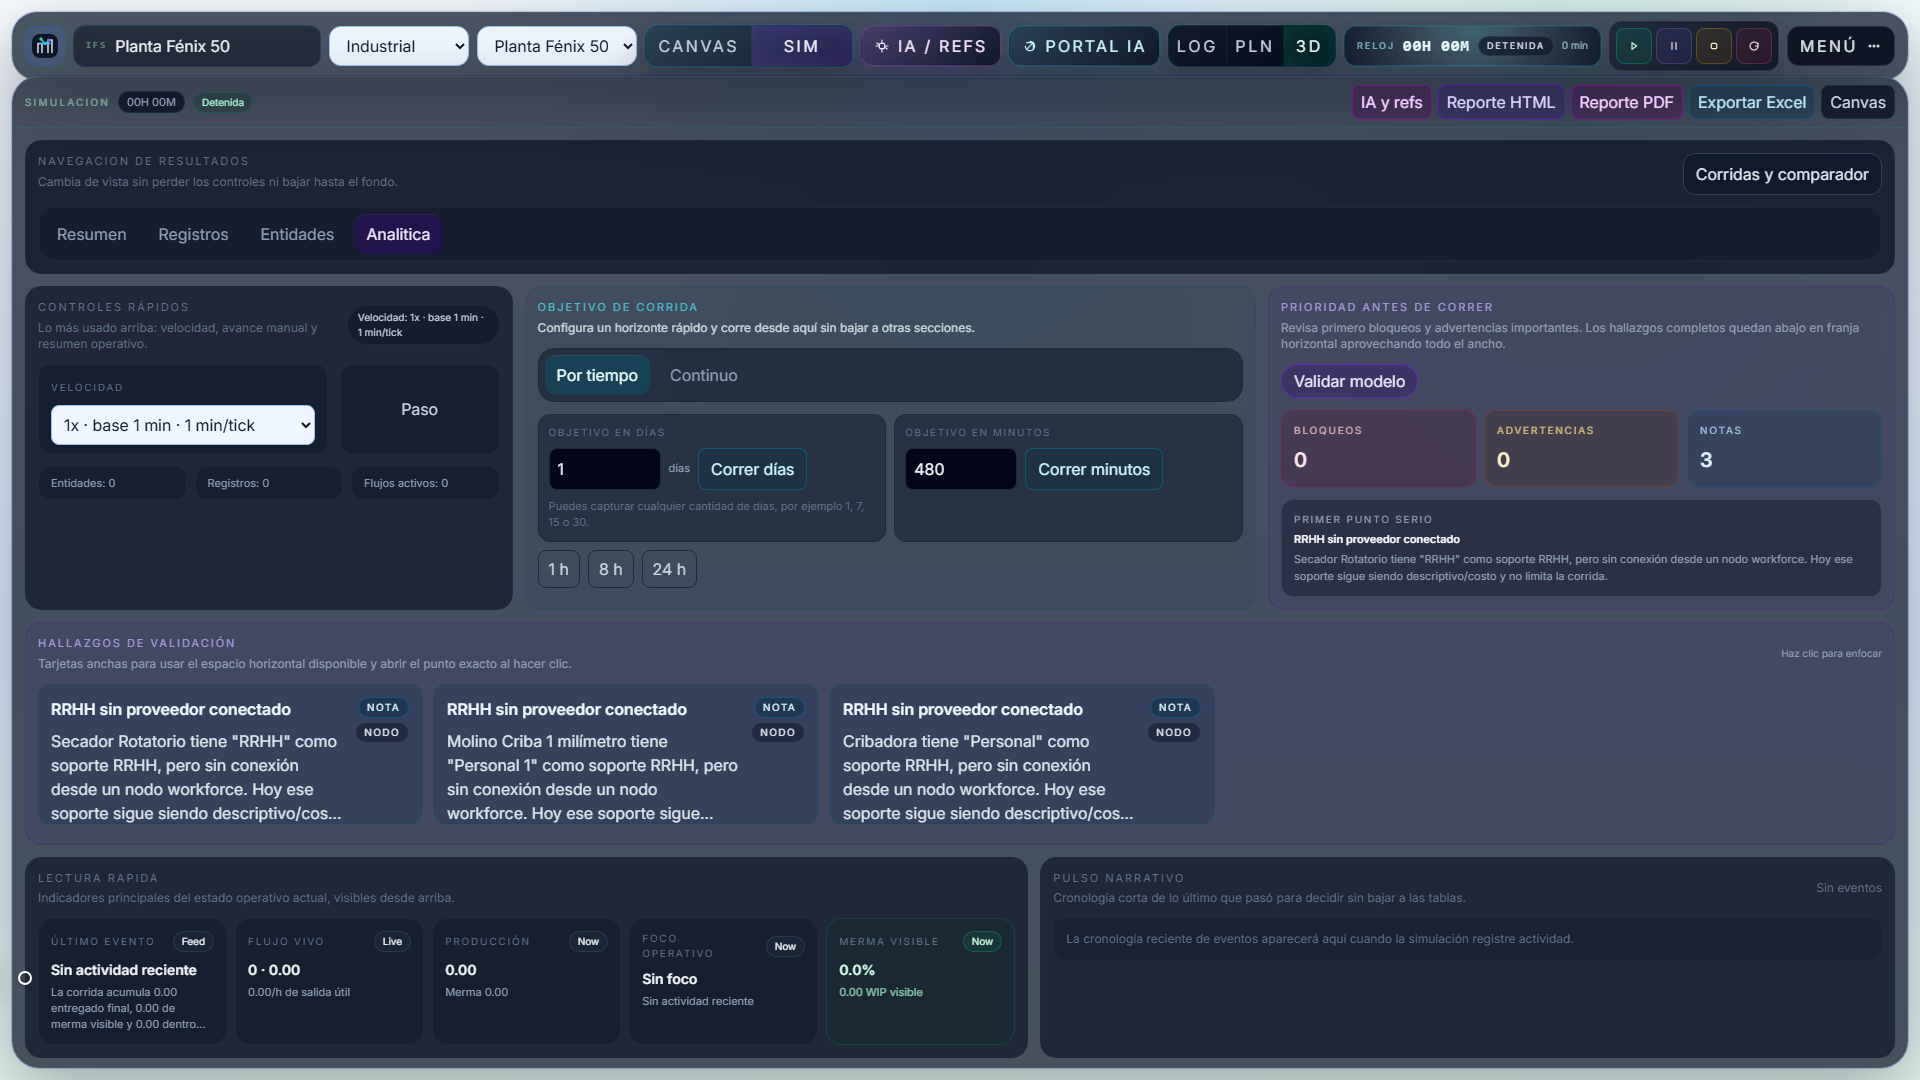Pause the simulation
Image resolution: width=1920 pixels, height=1080 pixels.
click(1673, 46)
